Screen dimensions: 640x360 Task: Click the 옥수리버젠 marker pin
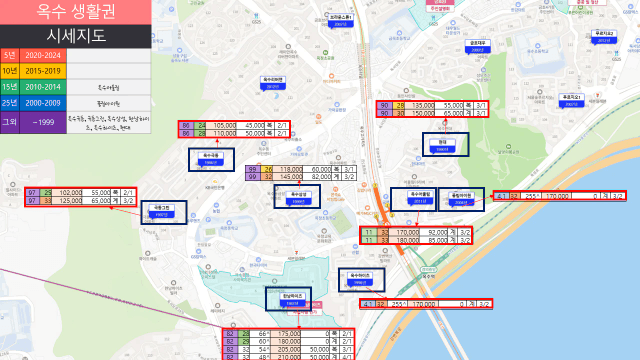(x=273, y=83)
